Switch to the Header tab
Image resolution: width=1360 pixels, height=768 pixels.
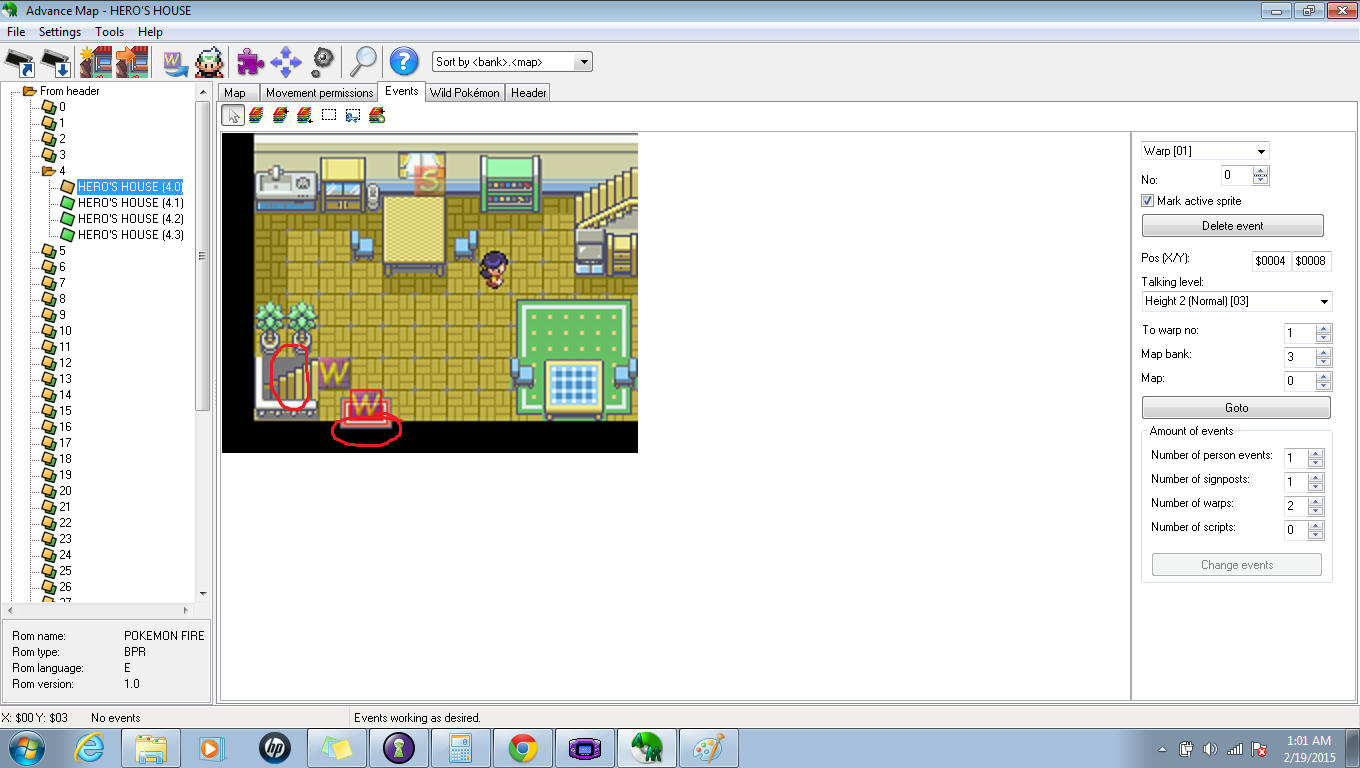[x=528, y=93]
